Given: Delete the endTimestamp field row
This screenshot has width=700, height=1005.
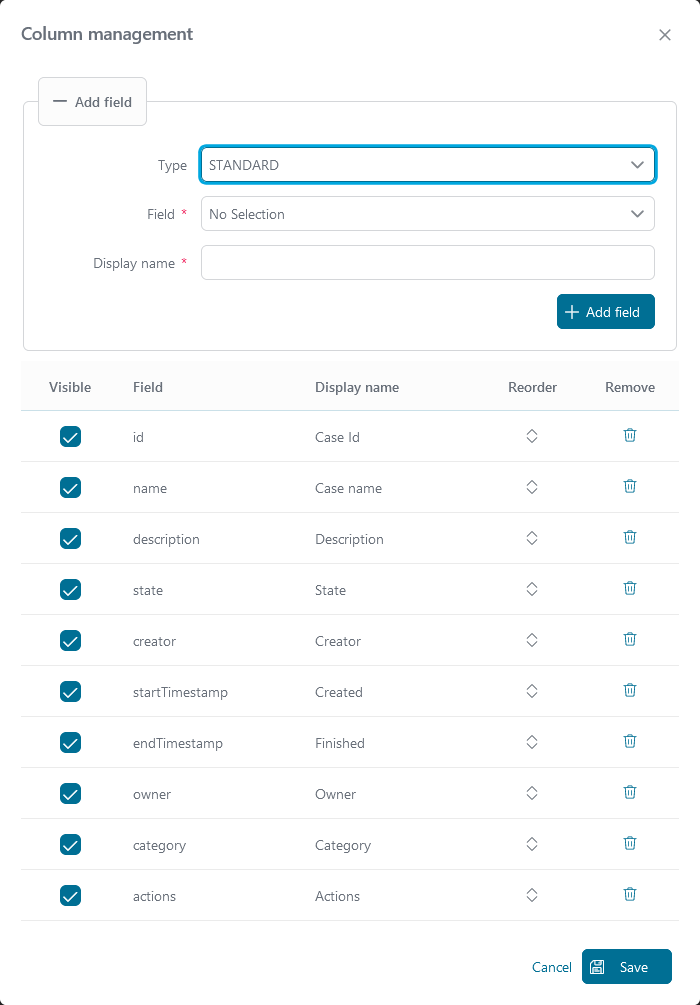Looking at the screenshot, I should (629, 742).
